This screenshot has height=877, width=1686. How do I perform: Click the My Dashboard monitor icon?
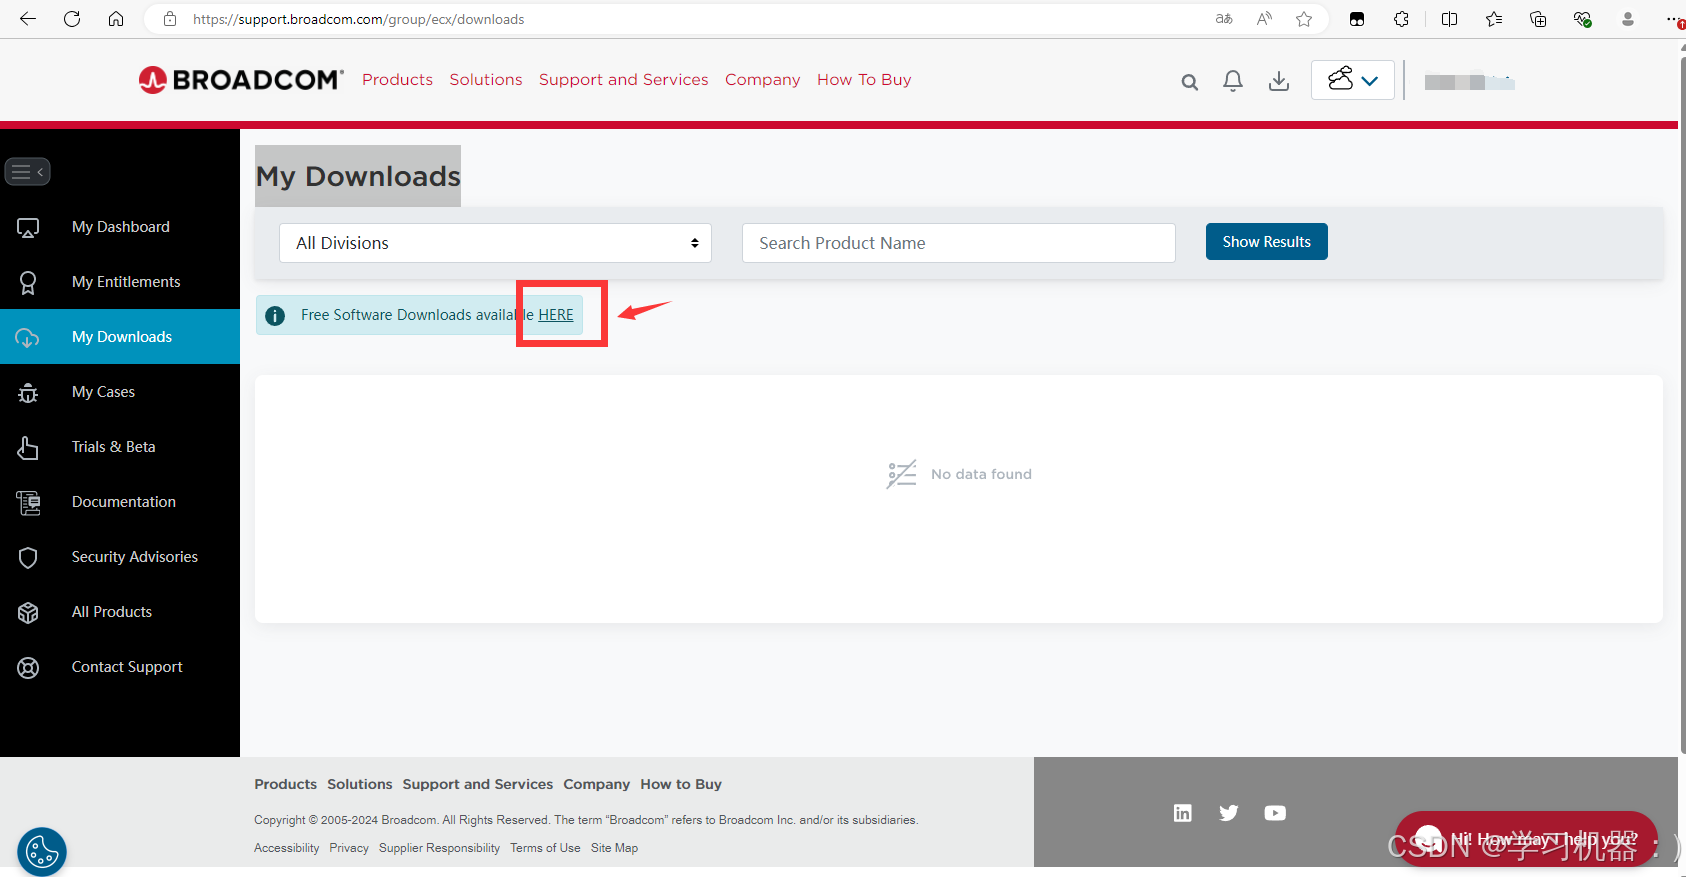pos(28,228)
